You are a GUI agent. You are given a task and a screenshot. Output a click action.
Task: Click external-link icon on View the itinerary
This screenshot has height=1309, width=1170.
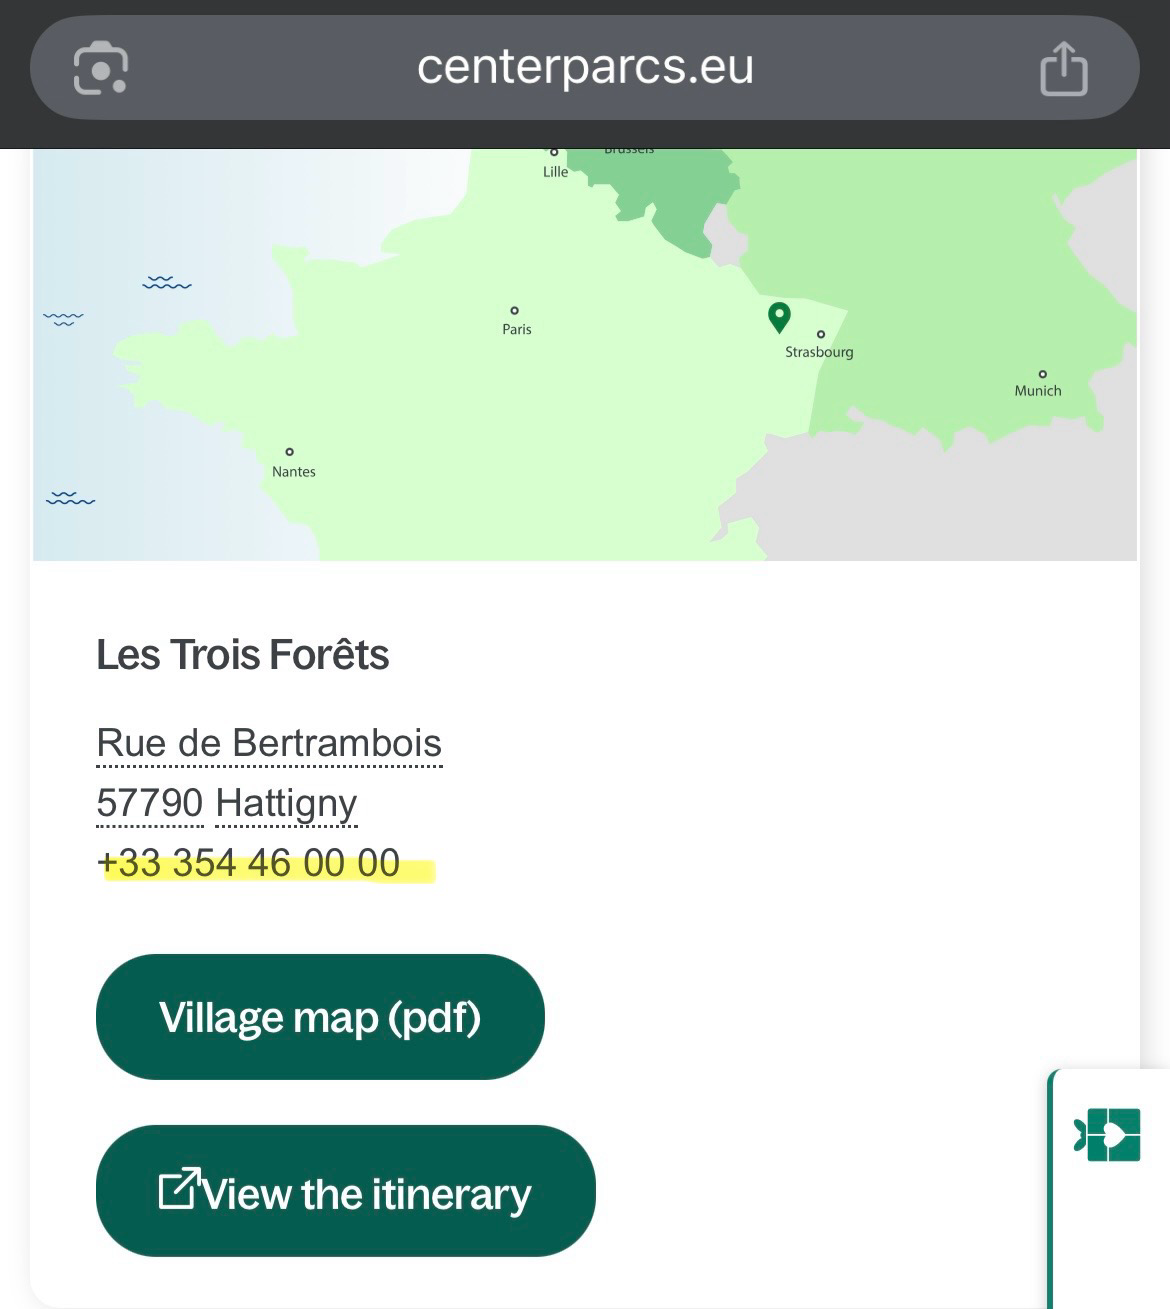179,1189
